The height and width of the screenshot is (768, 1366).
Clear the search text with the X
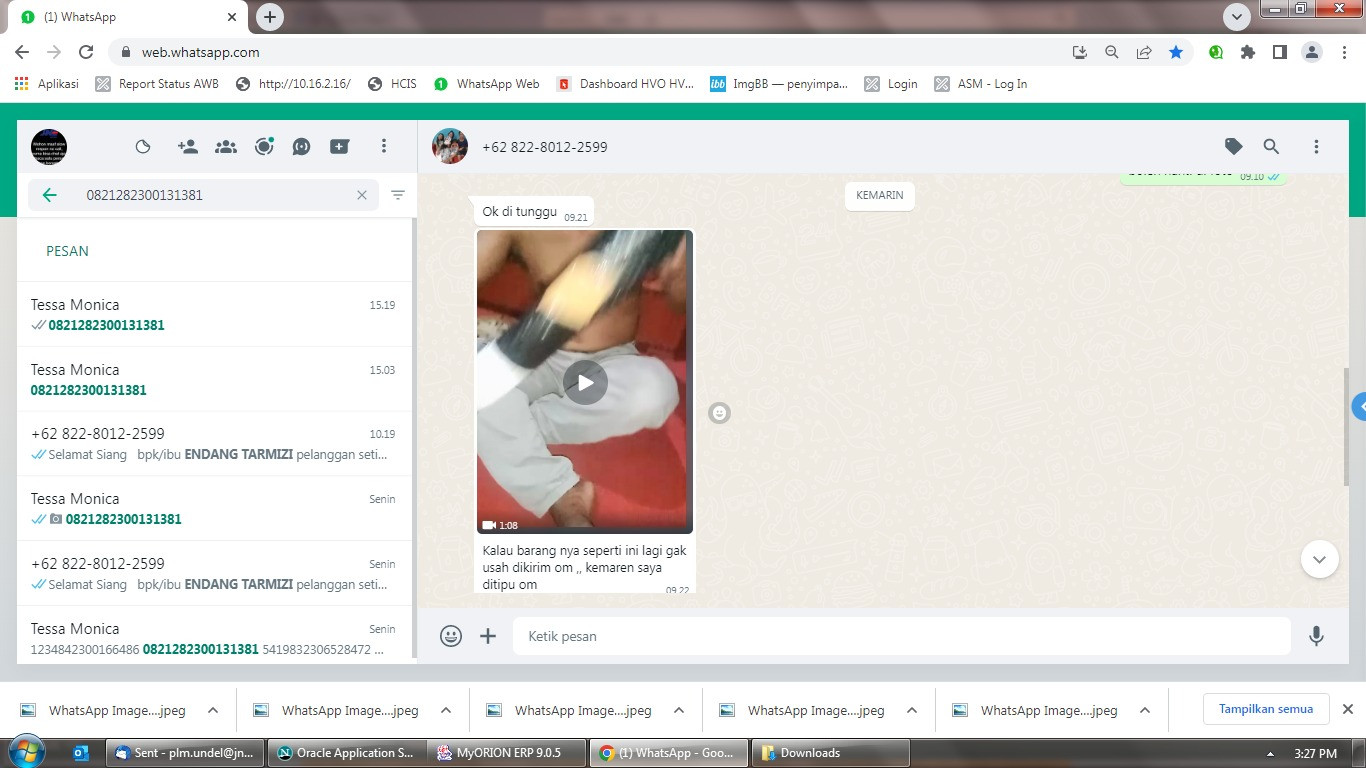pos(362,195)
